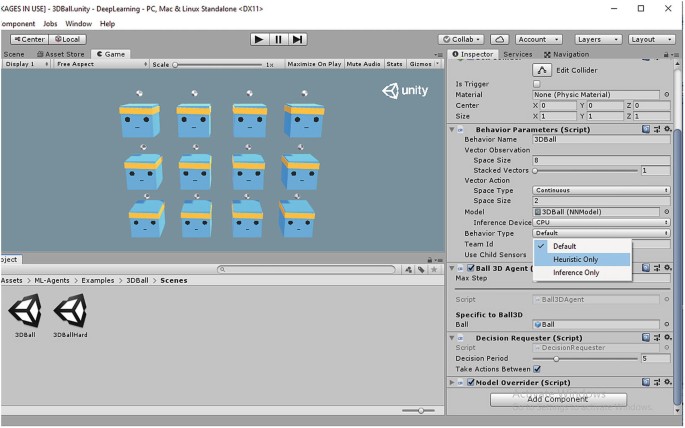Select Inference Only behavior type
The image size is (685, 428).
click(582, 273)
